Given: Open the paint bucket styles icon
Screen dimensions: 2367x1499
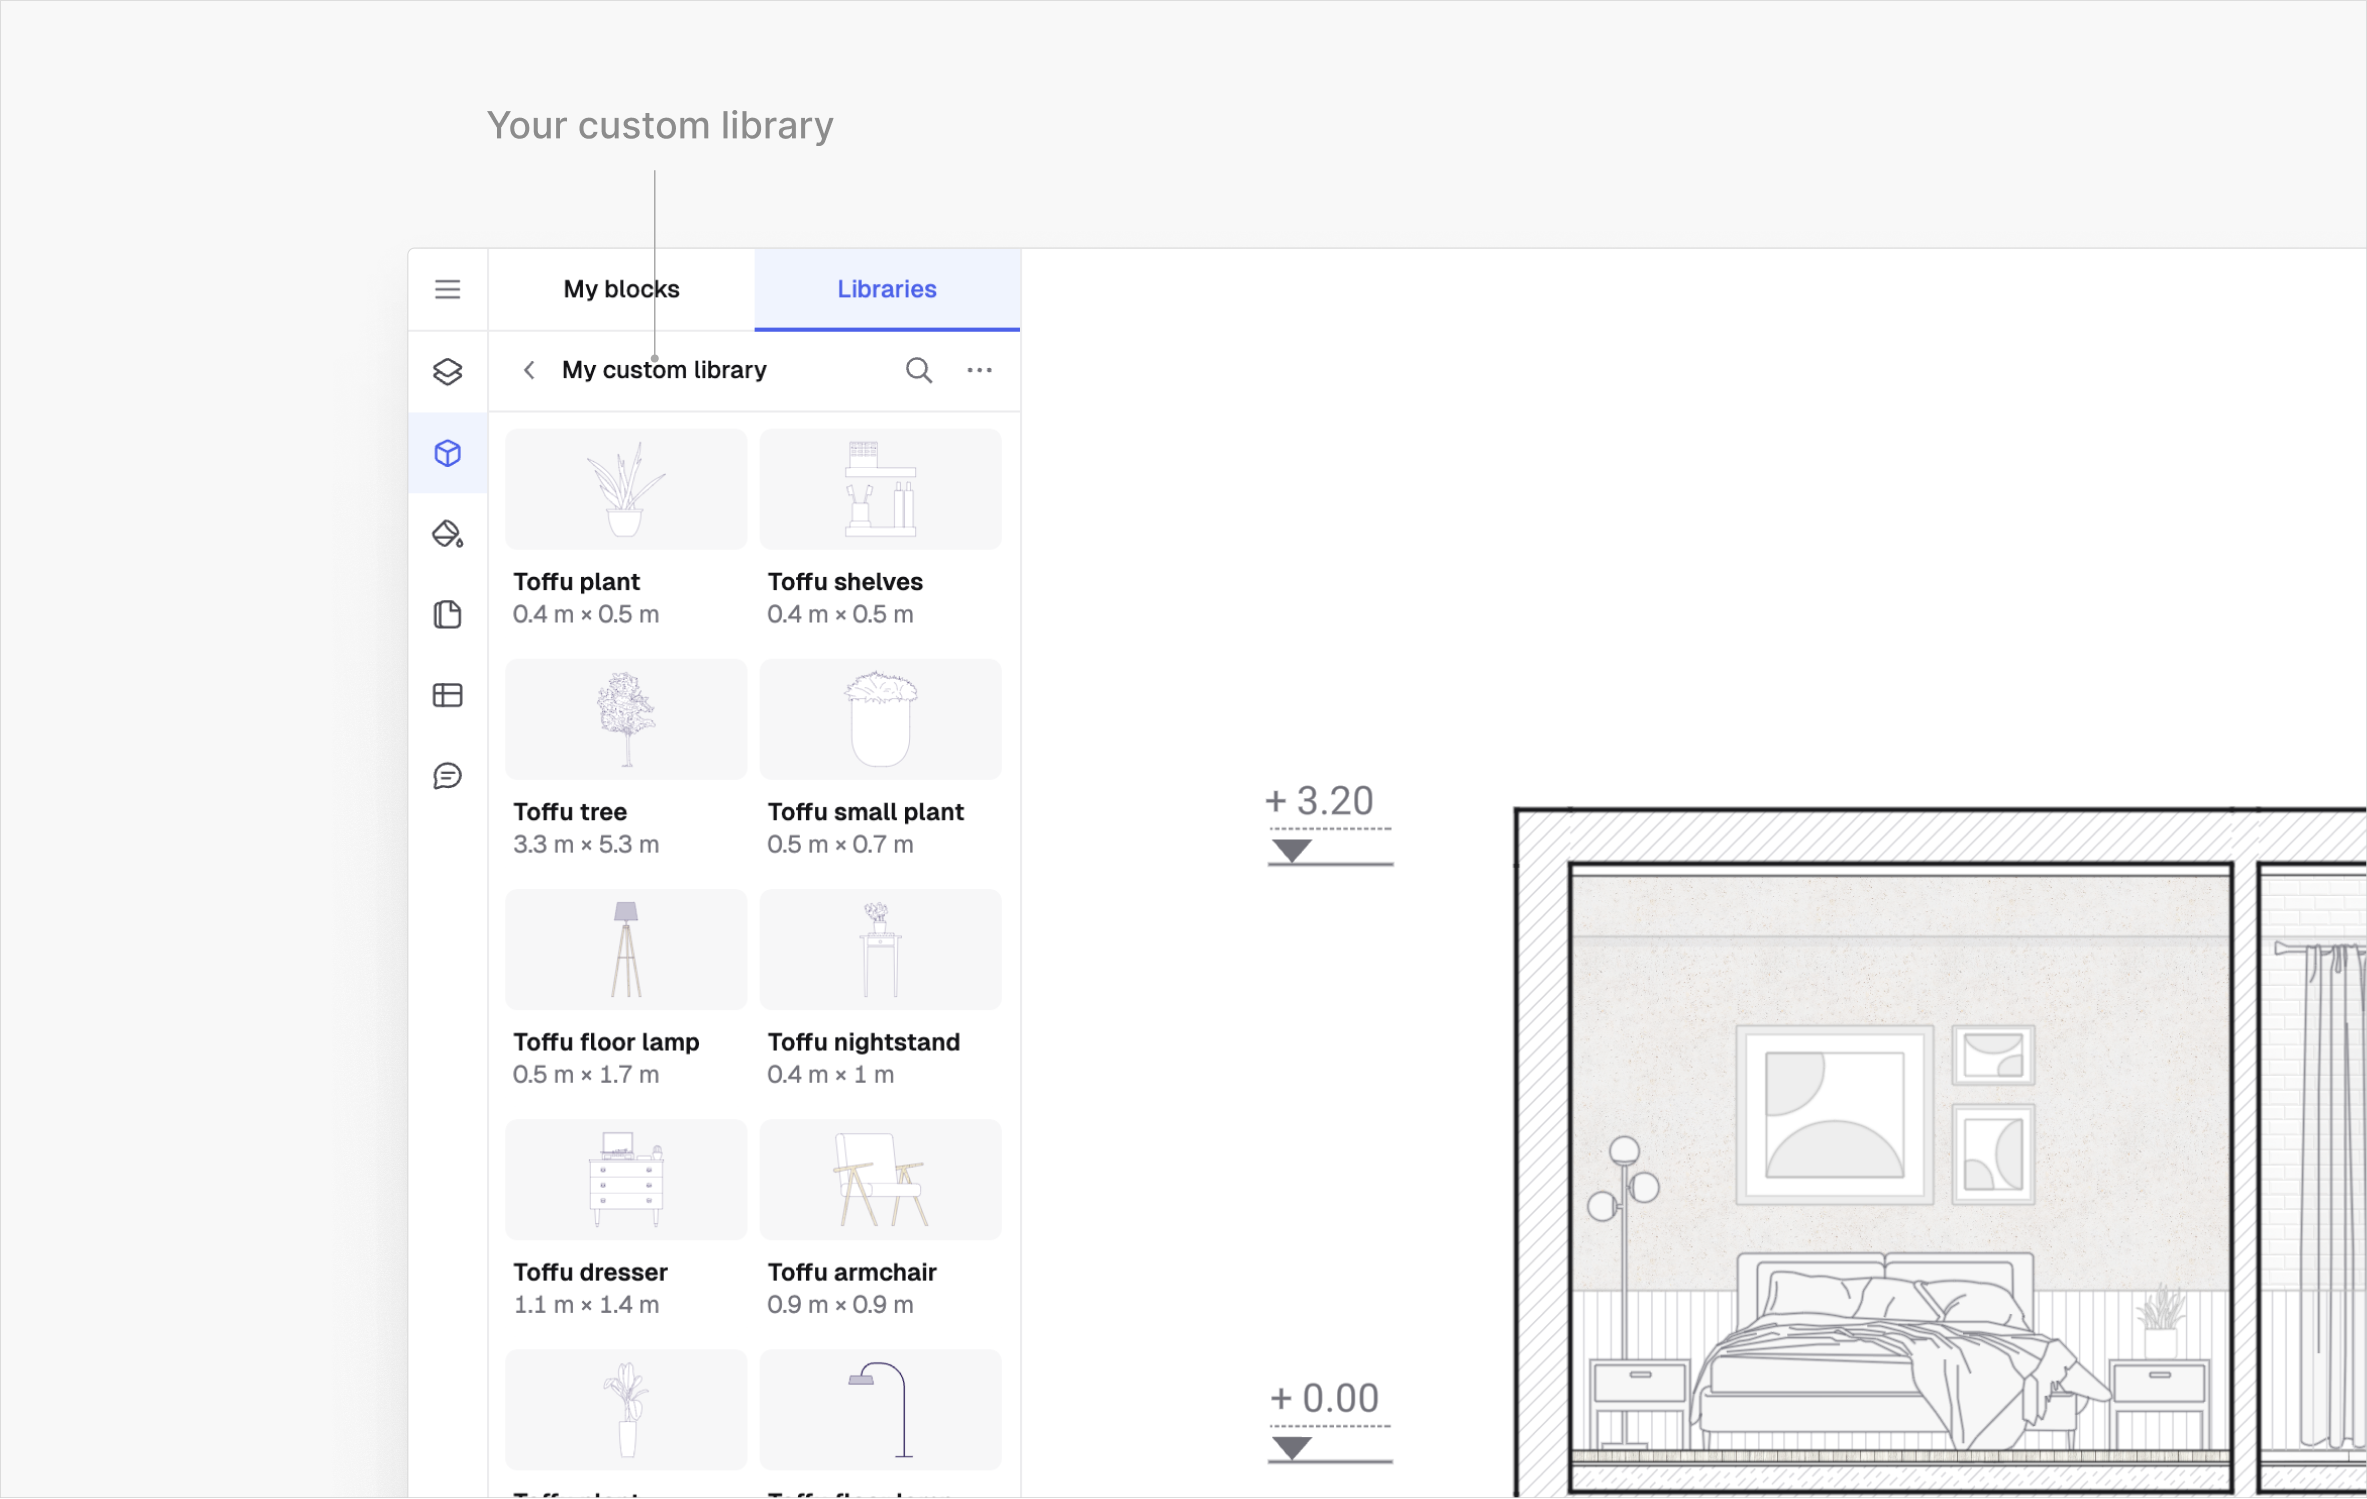Looking at the screenshot, I should (x=447, y=534).
